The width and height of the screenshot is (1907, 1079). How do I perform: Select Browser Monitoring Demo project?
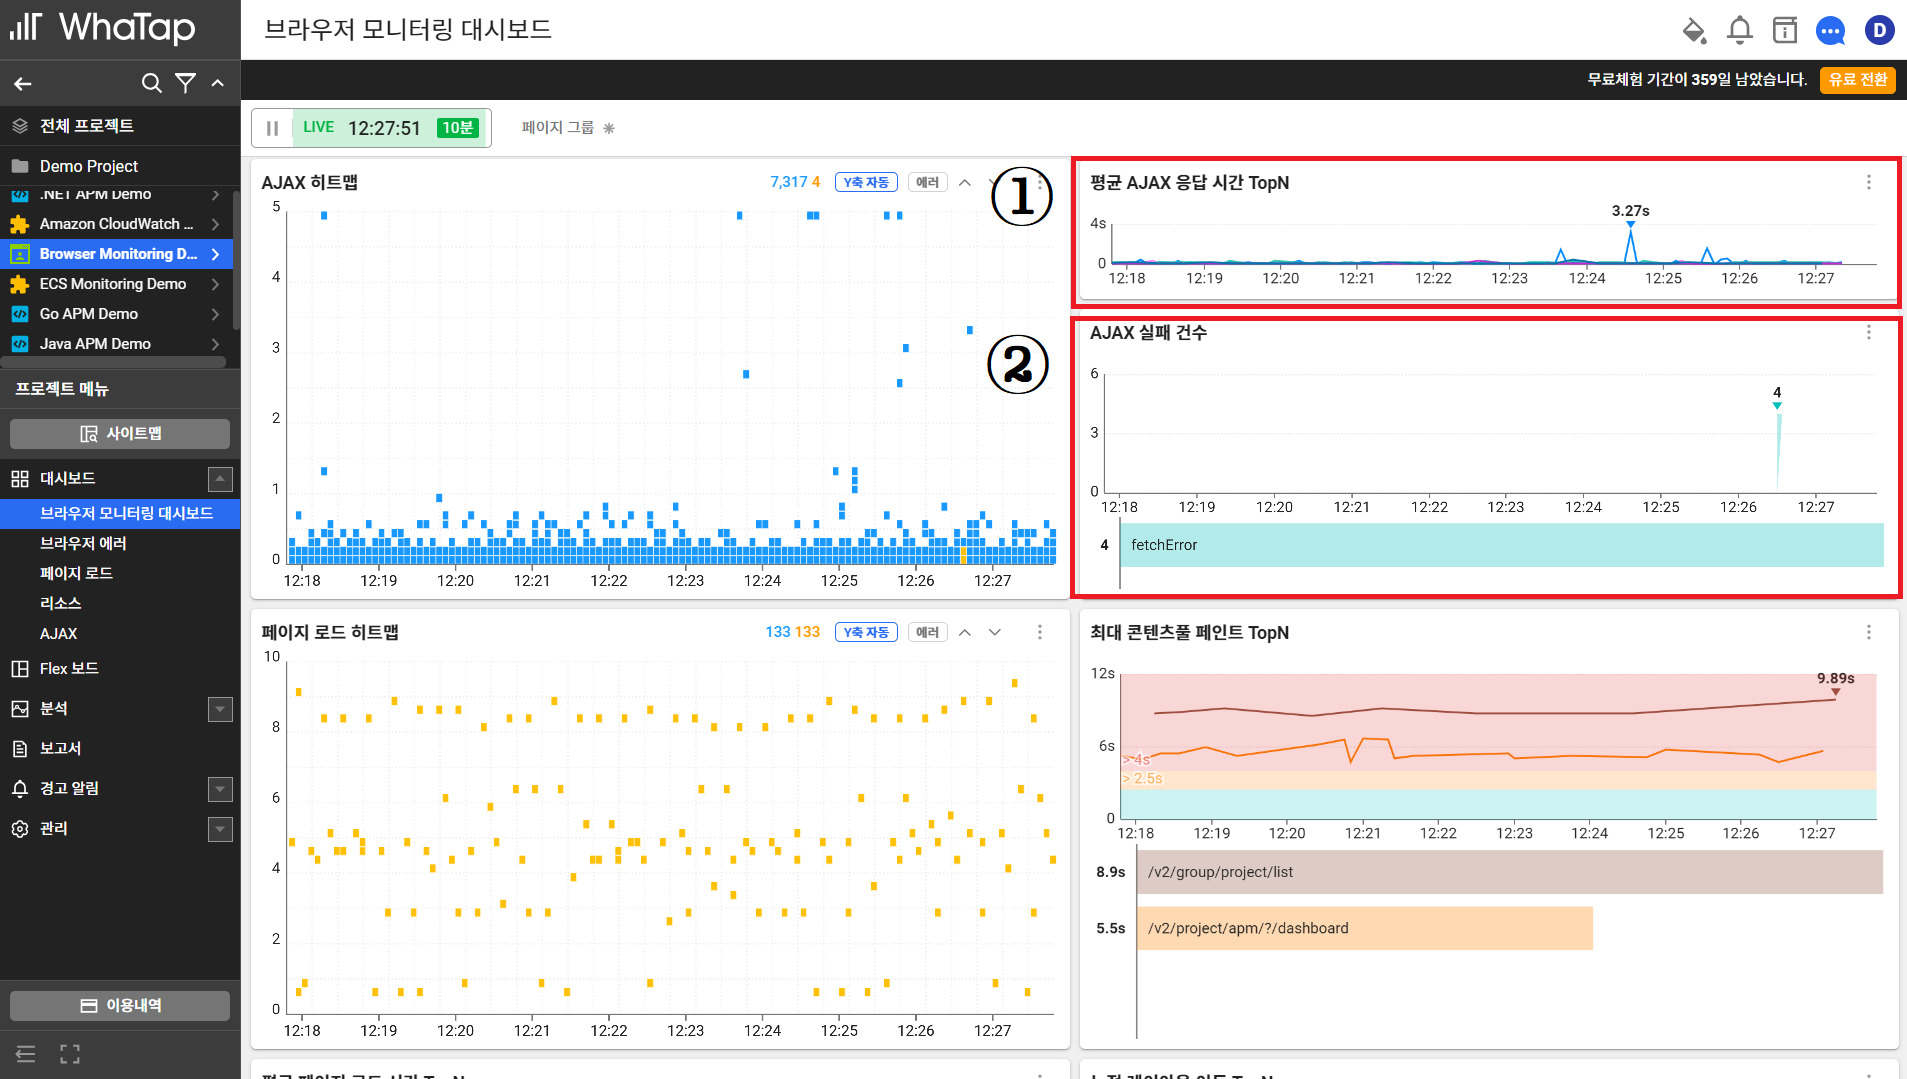116,254
